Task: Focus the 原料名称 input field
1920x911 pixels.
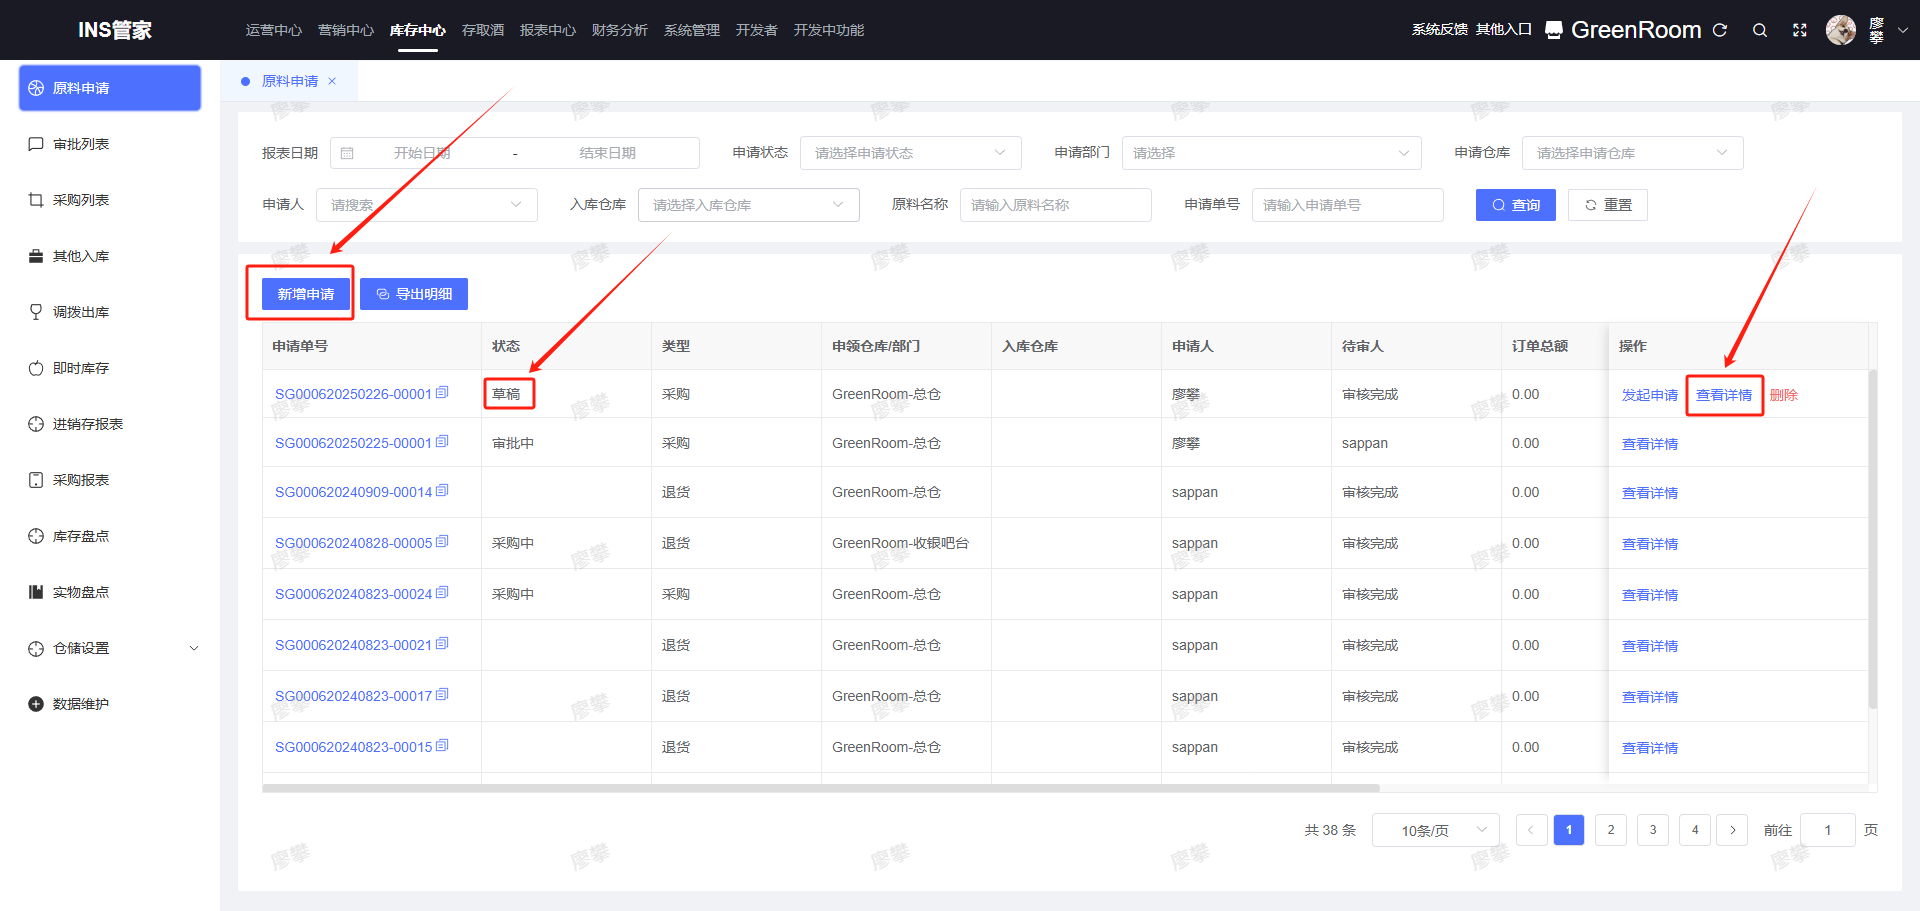Action: (x=1055, y=205)
